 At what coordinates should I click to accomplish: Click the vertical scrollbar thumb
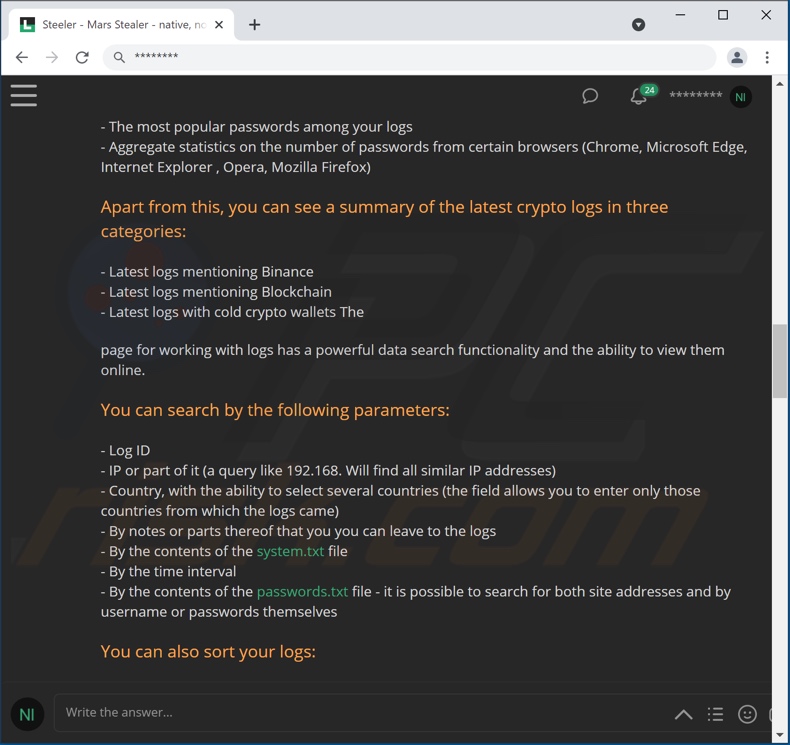[780, 361]
